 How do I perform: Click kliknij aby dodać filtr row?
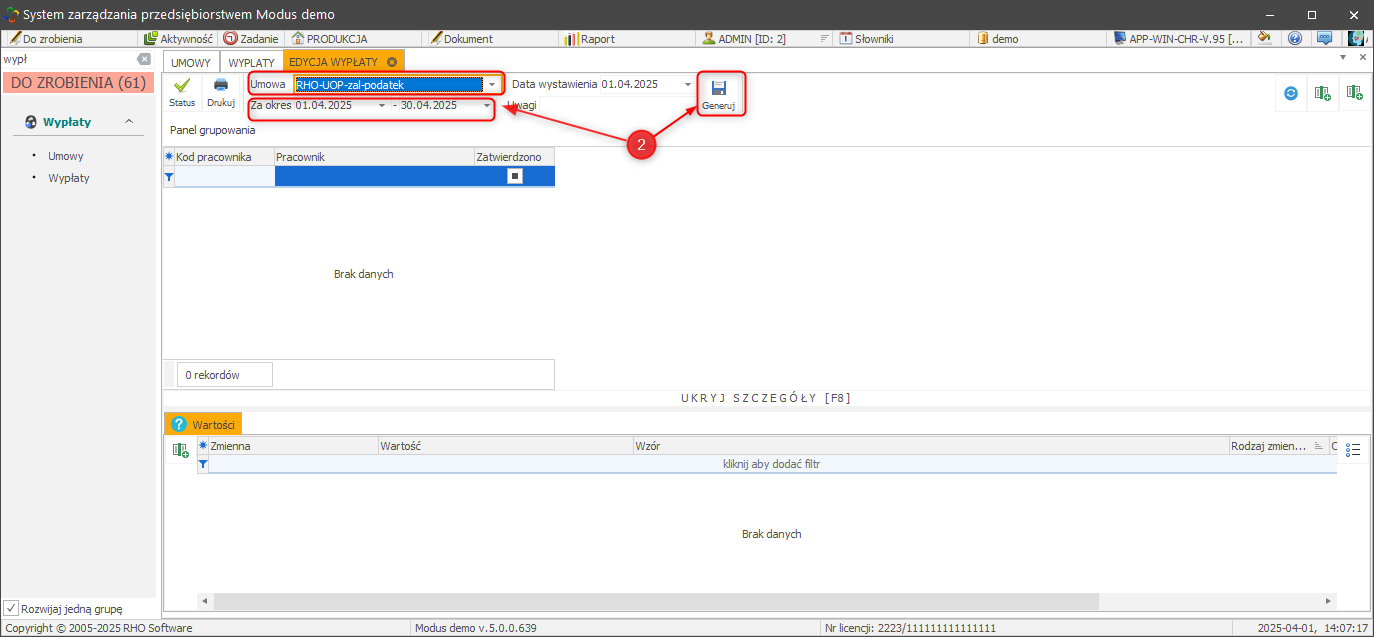tap(771, 464)
